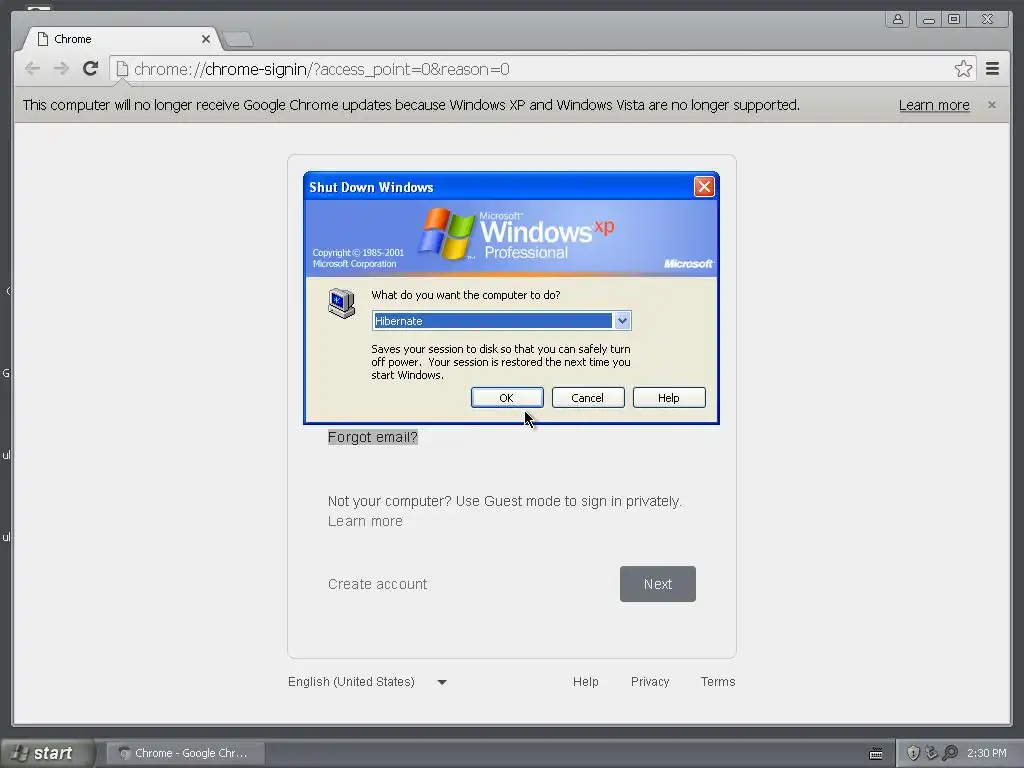Screen dimensions: 1024x768
Task: Click the address bar URL field
Action: [542, 69]
